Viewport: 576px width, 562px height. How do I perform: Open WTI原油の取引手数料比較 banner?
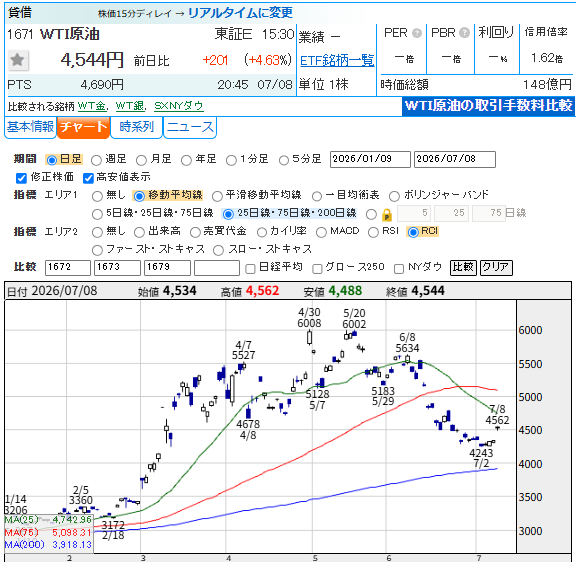tap(488, 107)
